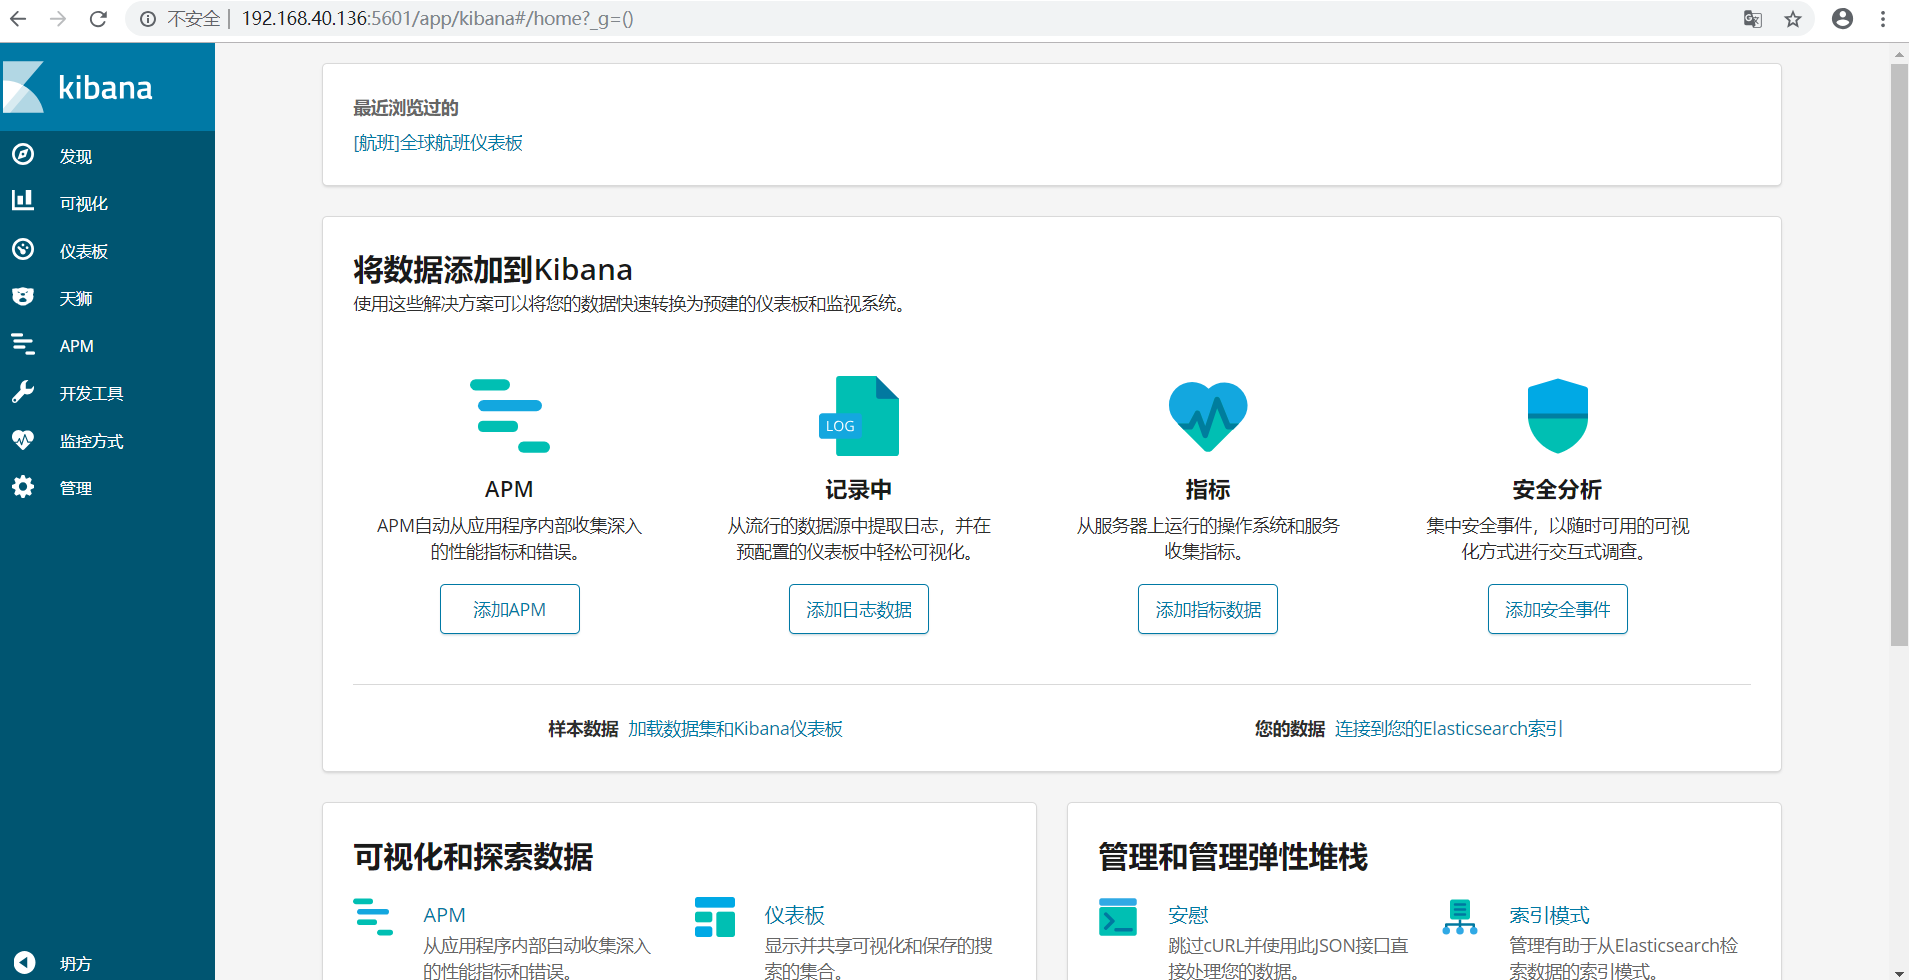The height and width of the screenshot is (980, 1910).
Task: Bookmark this page with star icon
Action: (x=1793, y=19)
